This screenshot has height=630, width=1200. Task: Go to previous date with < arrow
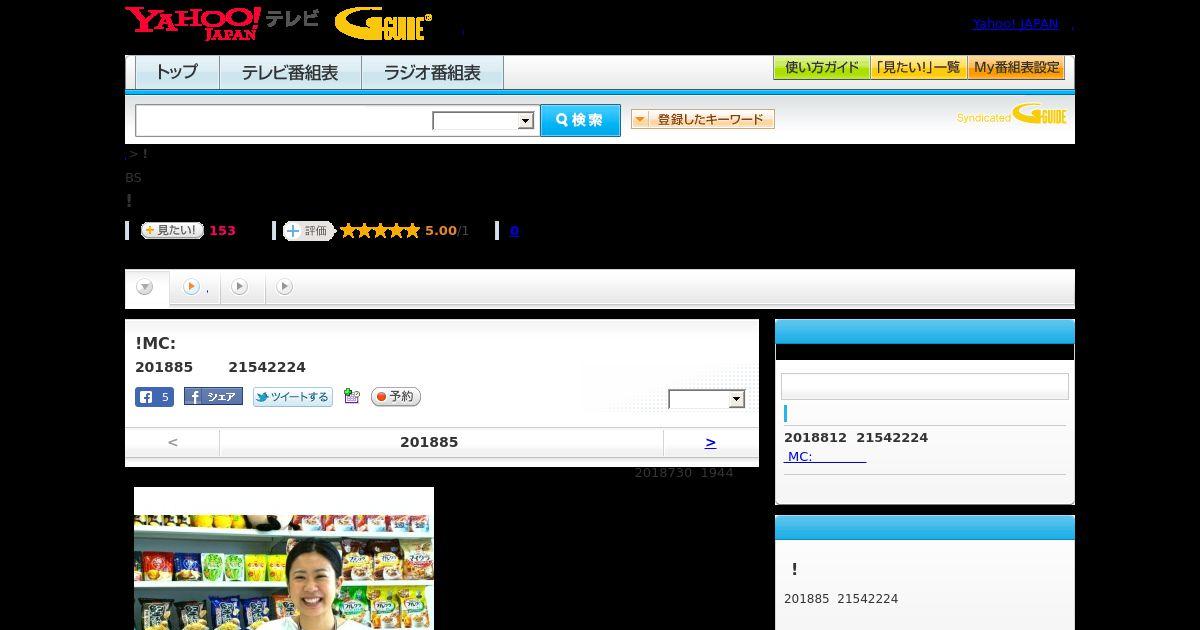172,442
